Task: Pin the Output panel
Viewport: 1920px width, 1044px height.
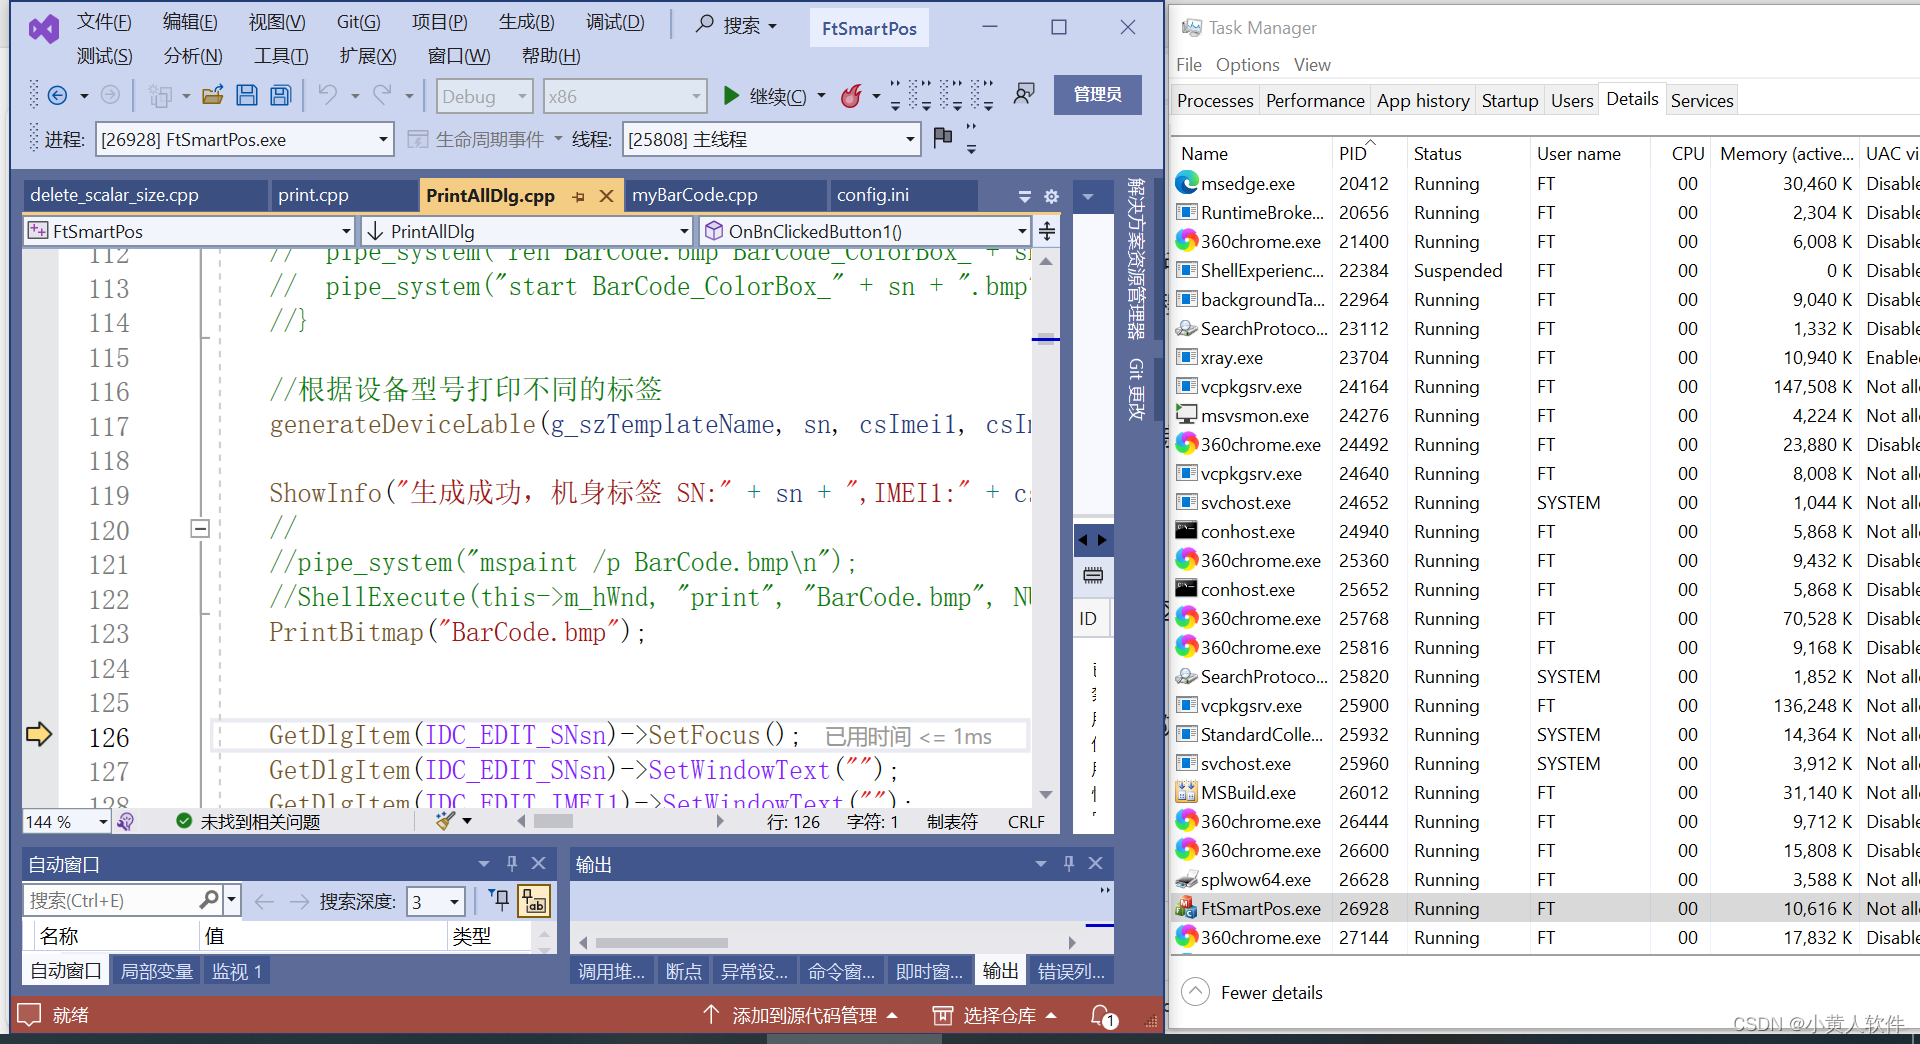Action: 1069,863
